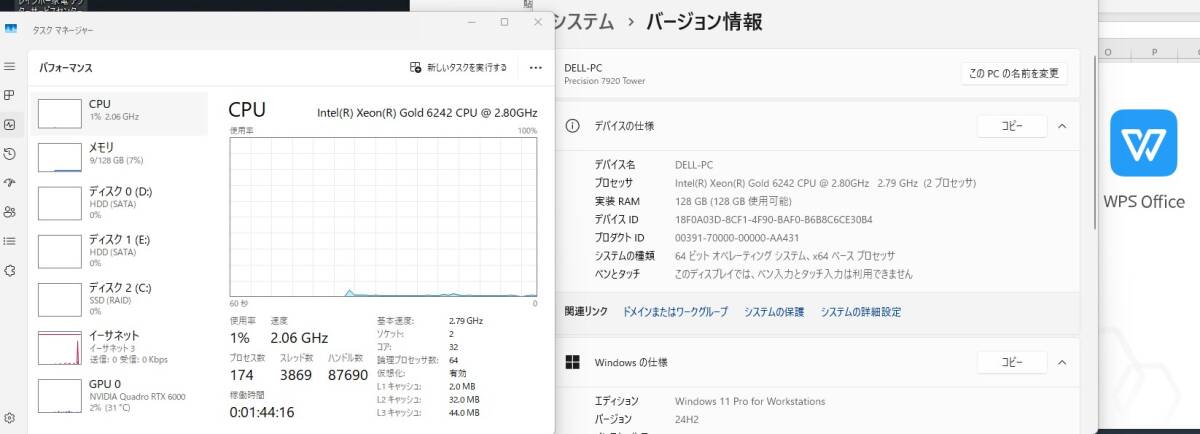Click Task Manager title bar app icon
Image resolution: width=1200 pixels, height=434 pixels.
[12, 29]
